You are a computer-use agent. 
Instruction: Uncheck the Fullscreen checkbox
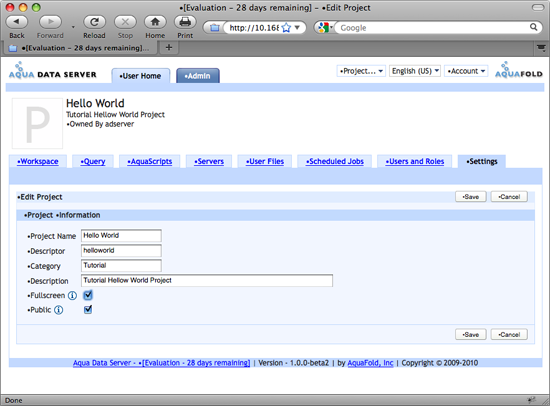tap(88, 295)
